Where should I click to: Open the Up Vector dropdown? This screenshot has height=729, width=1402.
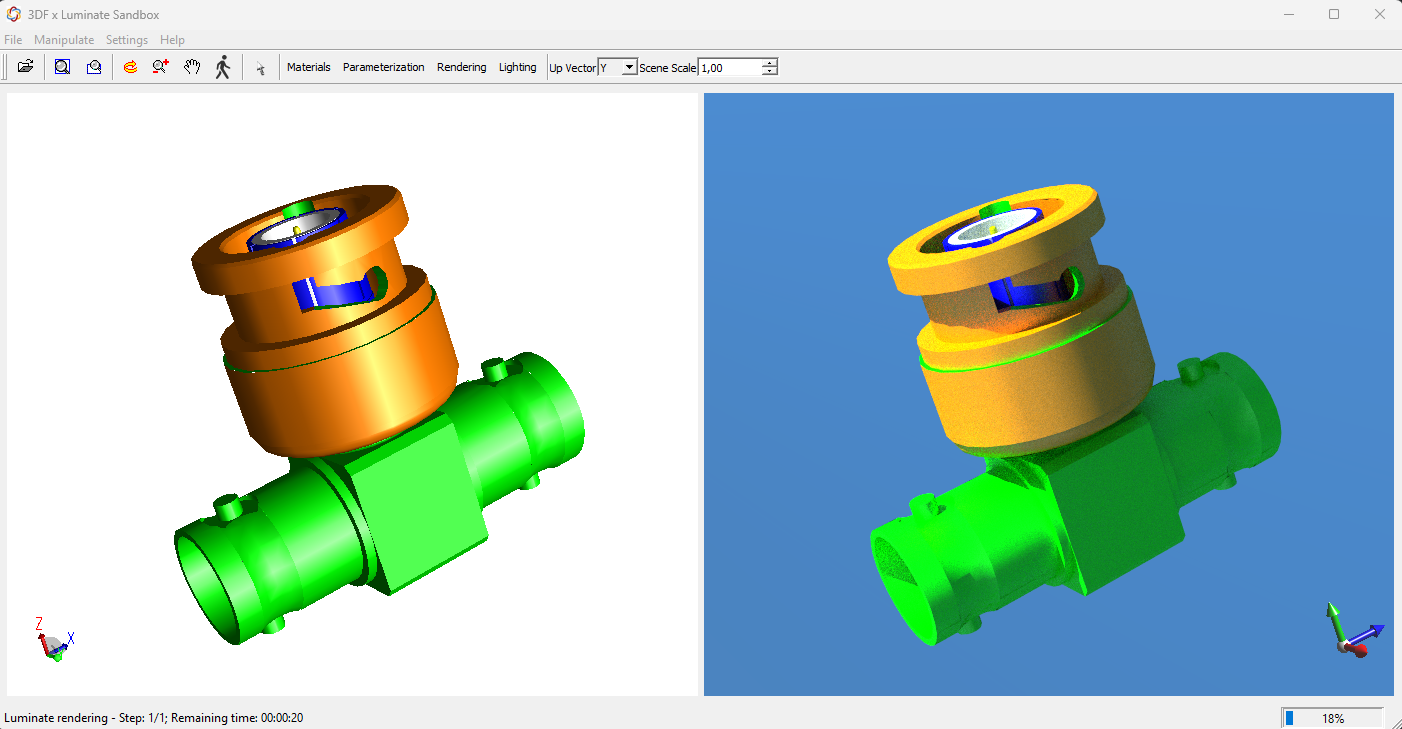pos(628,67)
